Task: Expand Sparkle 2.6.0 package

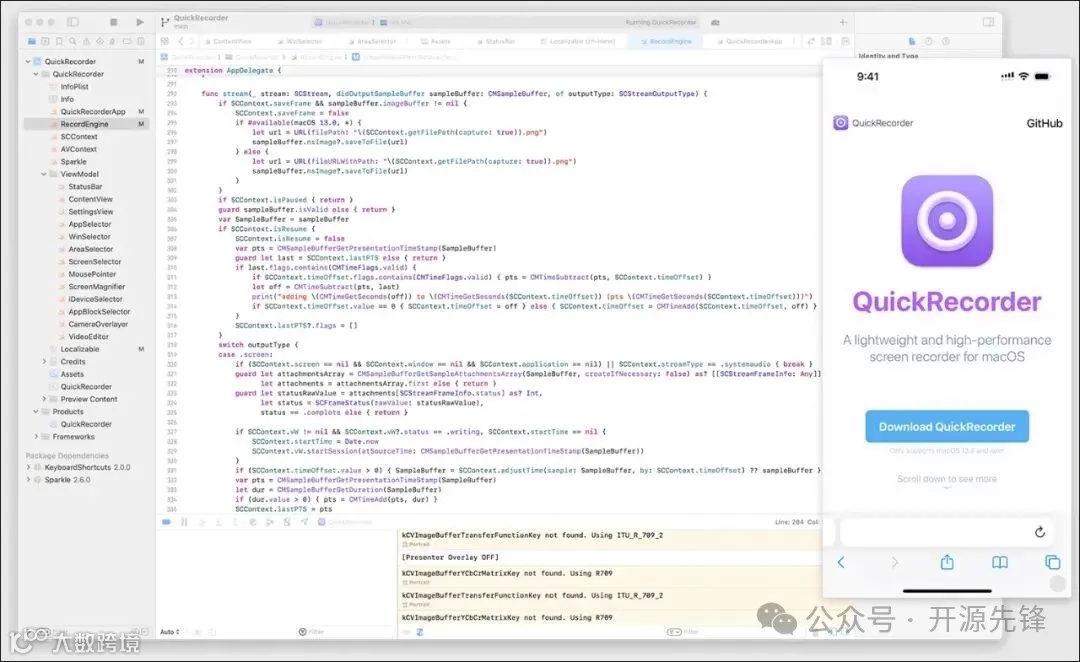Action: point(28,479)
